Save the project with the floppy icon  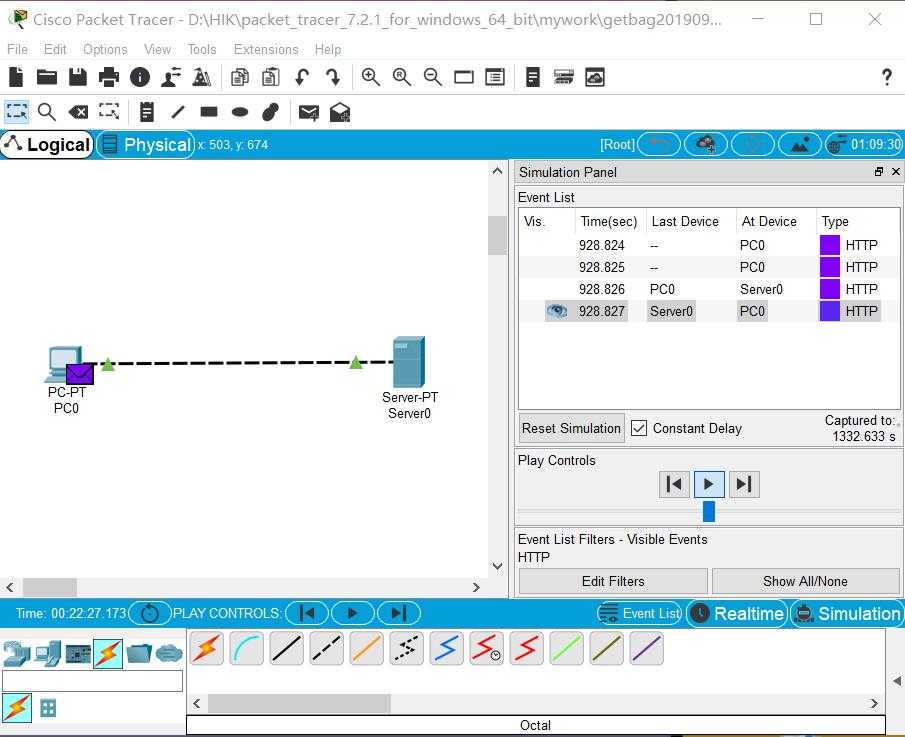click(78, 77)
